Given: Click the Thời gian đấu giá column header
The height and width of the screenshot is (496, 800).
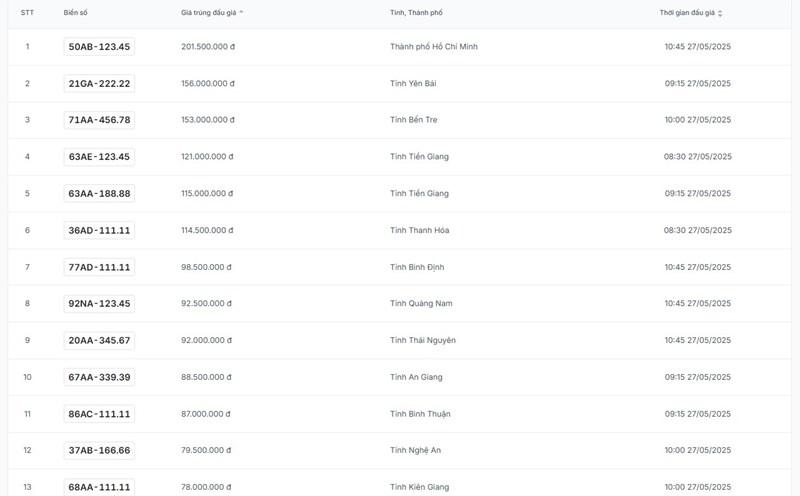Looking at the screenshot, I should click(687, 13).
